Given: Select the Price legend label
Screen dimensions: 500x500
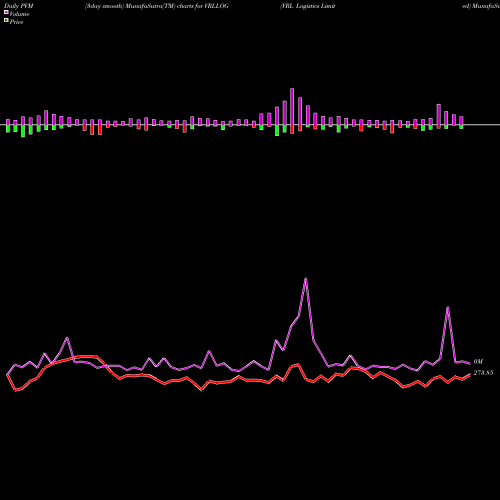Looking at the screenshot, I should click(16, 22).
